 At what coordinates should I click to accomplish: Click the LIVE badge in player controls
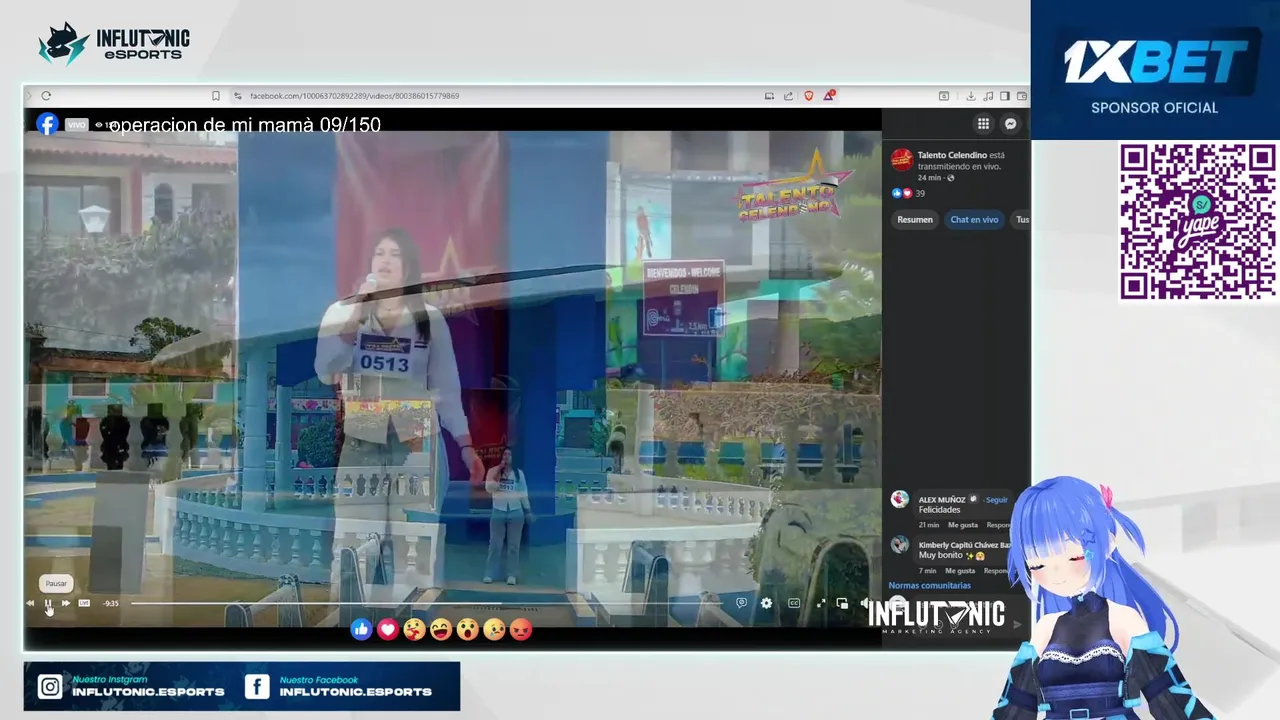point(84,603)
